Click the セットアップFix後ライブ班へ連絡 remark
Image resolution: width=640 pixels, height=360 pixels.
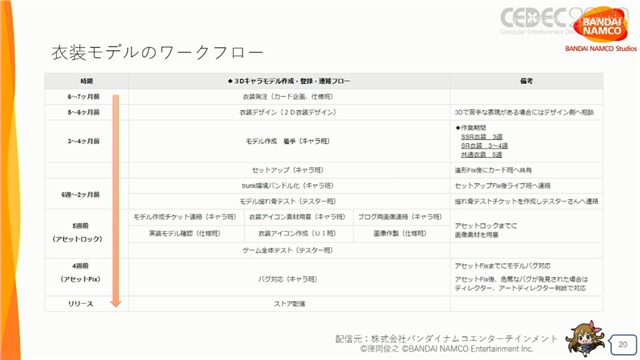tap(503, 186)
